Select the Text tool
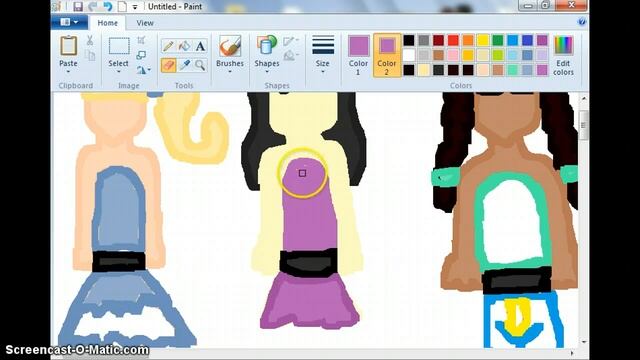 [x=200, y=46]
